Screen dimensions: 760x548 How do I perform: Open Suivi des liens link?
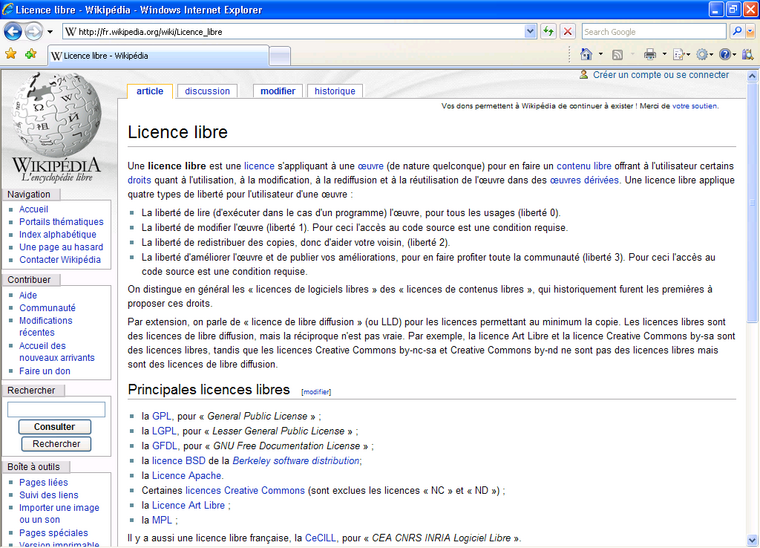pyautogui.click(x=48, y=495)
